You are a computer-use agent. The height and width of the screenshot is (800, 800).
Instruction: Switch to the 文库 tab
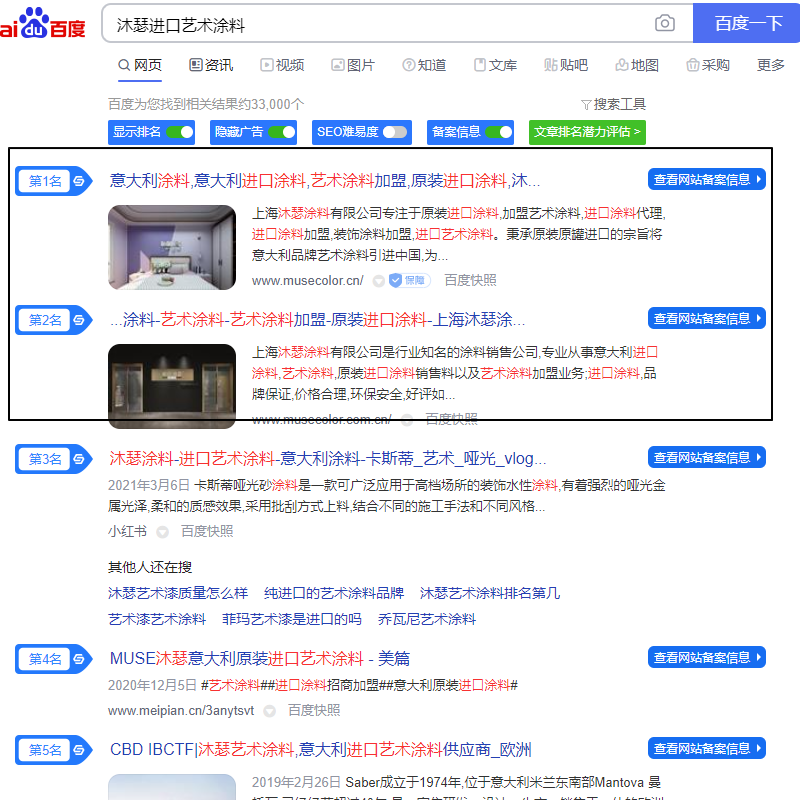point(495,65)
